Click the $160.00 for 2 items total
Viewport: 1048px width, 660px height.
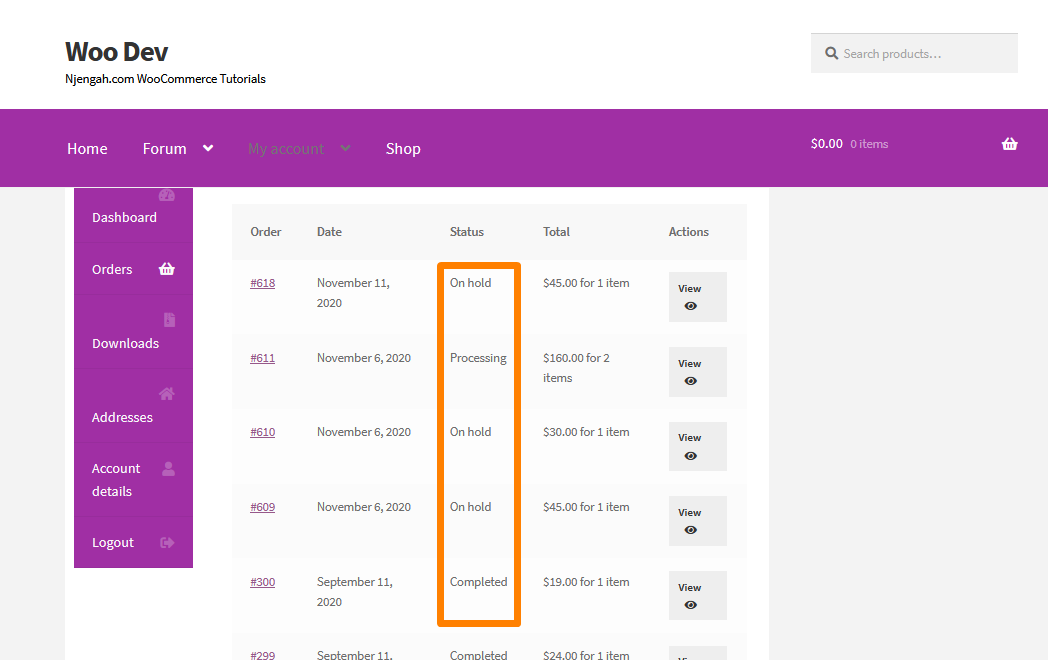576,368
